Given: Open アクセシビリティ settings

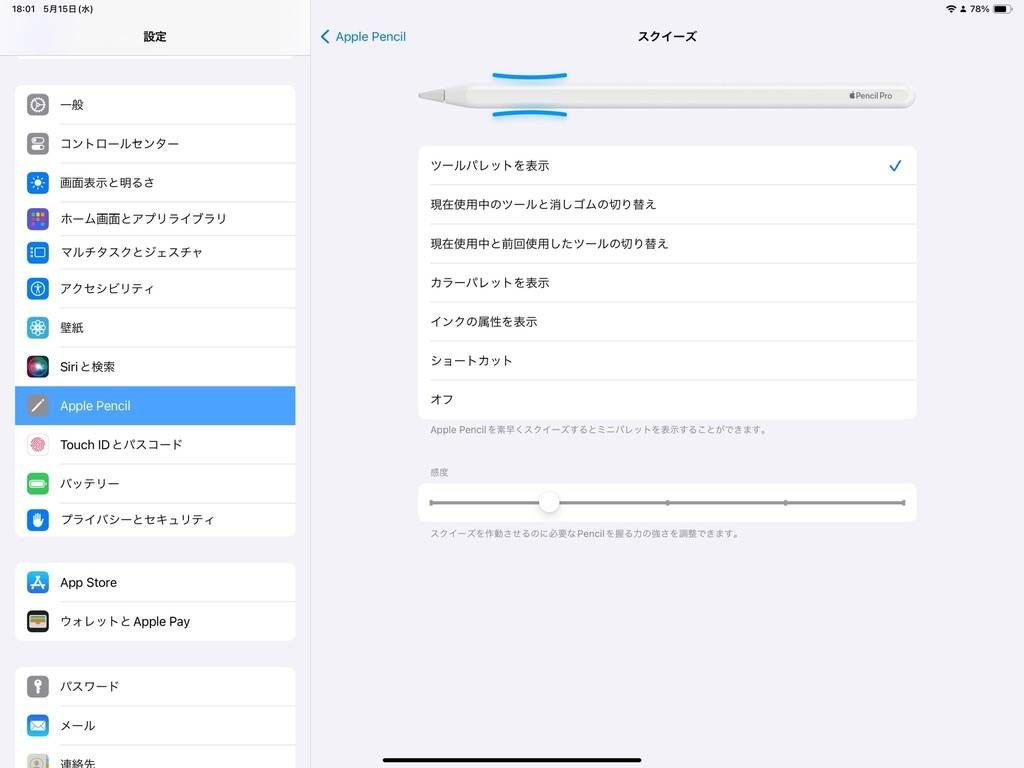Looking at the screenshot, I should (x=155, y=288).
